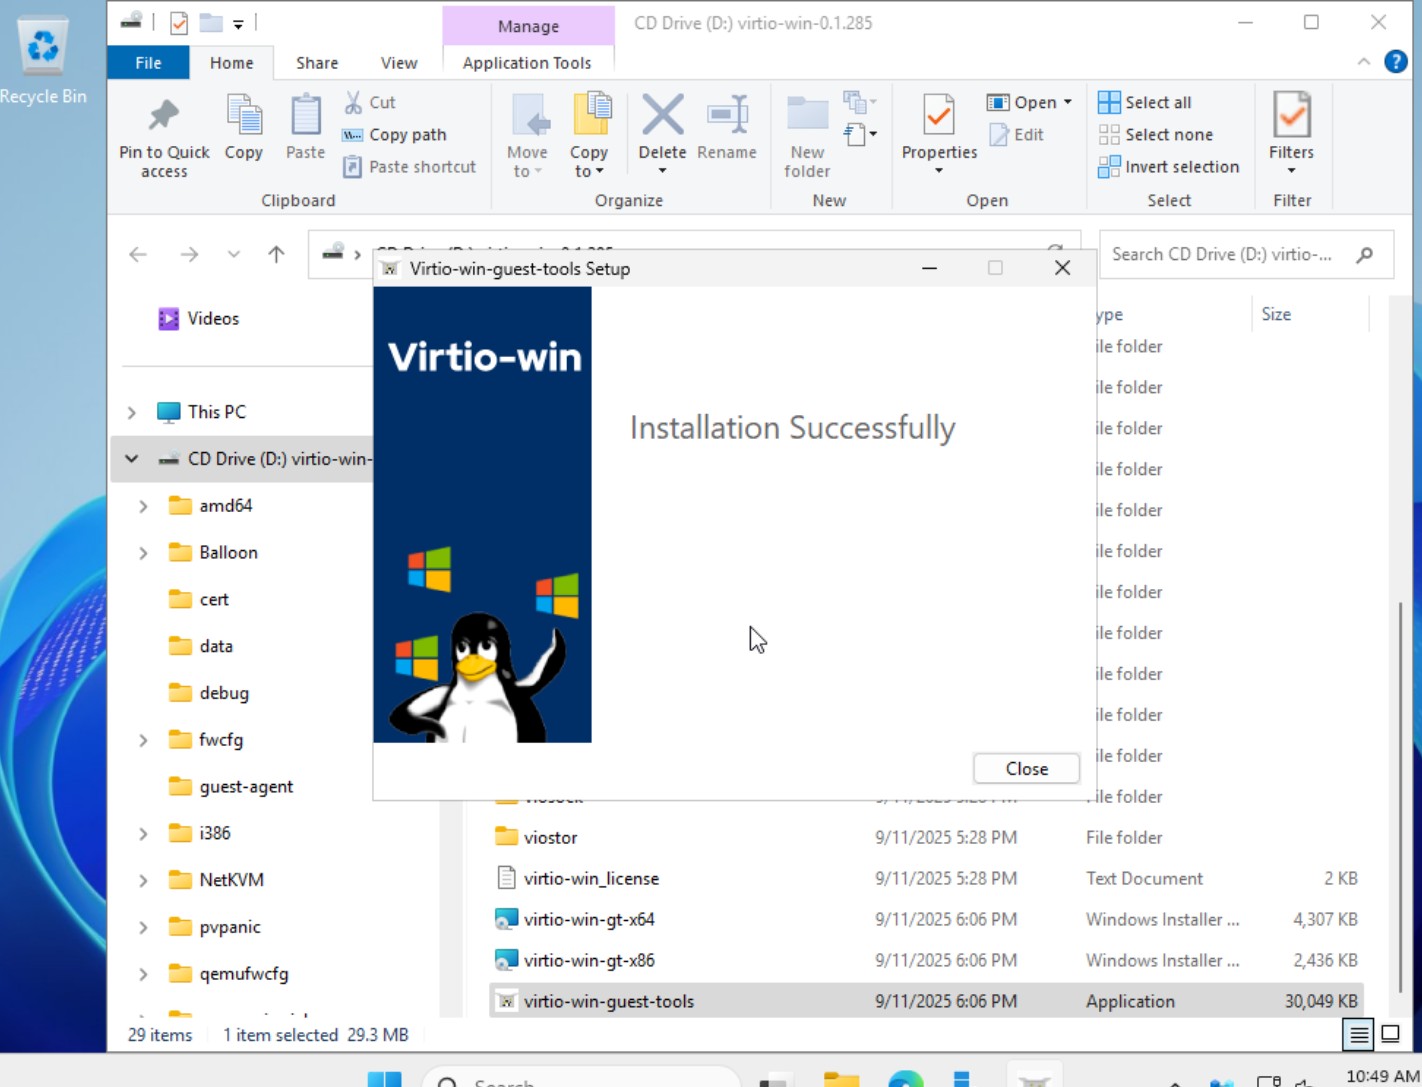Click the Filters icon
This screenshot has height=1087, width=1422.
coord(1291,117)
